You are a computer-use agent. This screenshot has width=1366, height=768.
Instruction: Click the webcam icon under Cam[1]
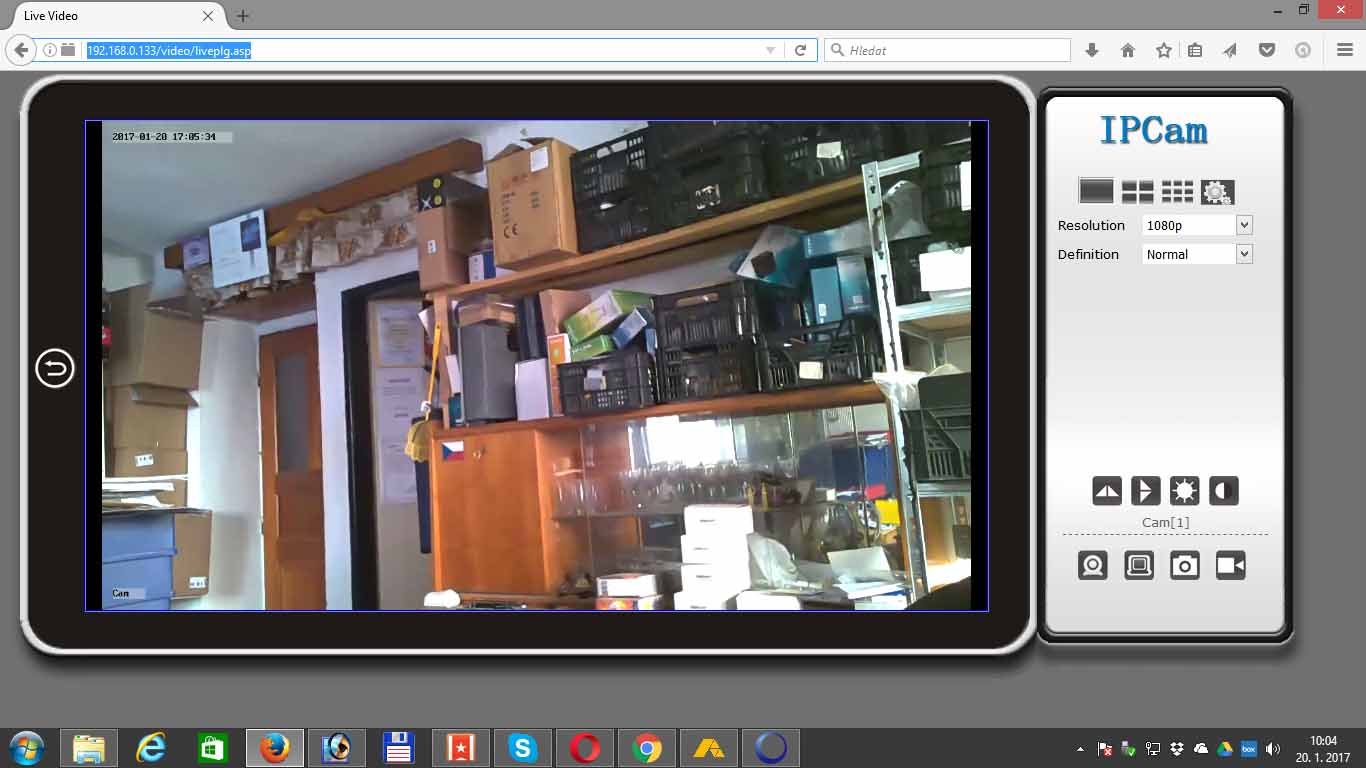pos(1093,565)
